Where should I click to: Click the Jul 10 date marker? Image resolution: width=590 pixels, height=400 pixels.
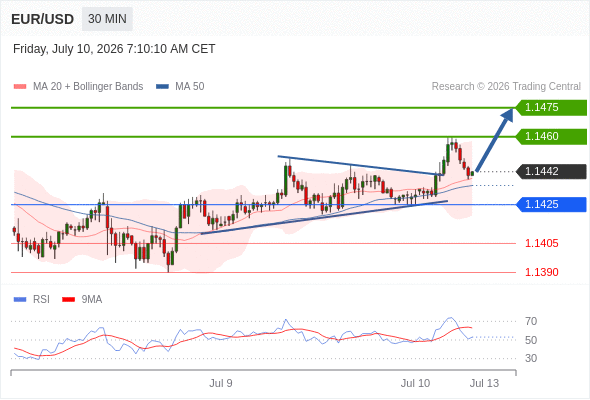415,383
